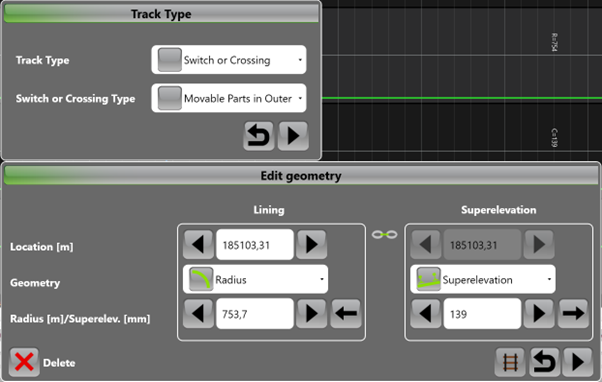Open the Track Type dropdown
This screenshot has height=382, width=602.
tap(229, 60)
